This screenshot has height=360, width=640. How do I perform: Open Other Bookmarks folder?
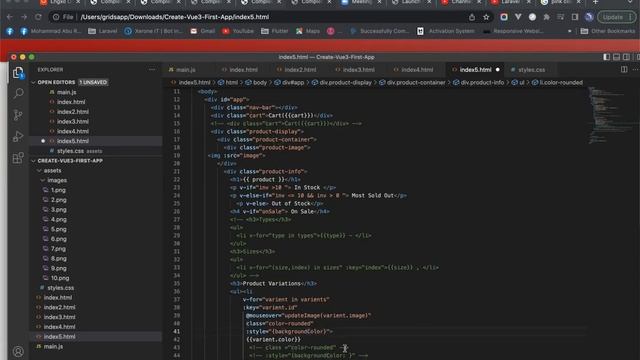click(x=608, y=31)
